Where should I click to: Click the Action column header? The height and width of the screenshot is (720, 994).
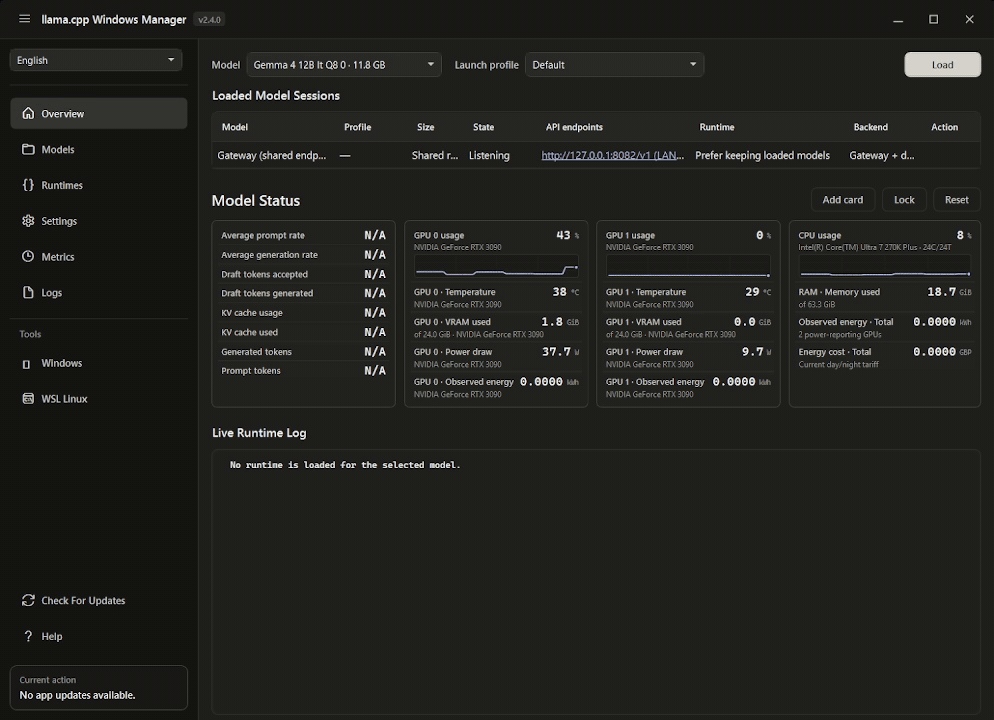tap(945, 127)
